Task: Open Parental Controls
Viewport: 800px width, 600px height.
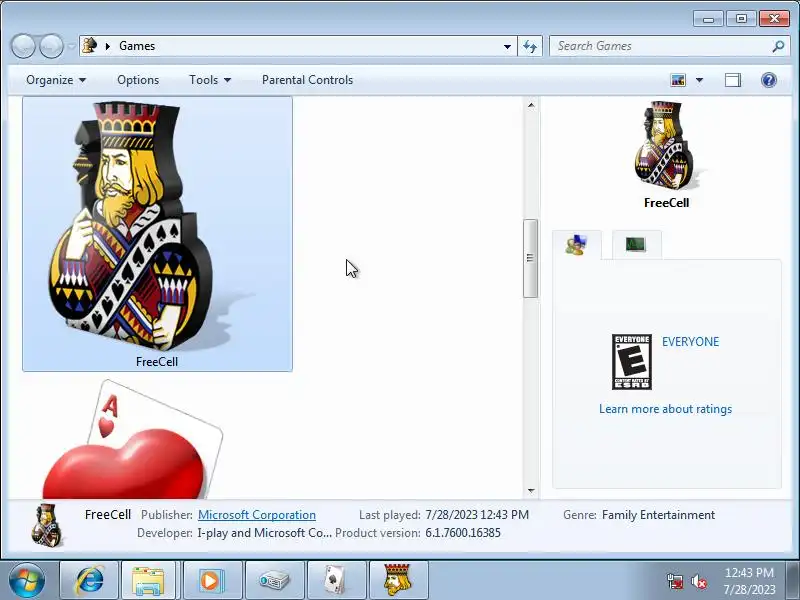Action: pyautogui.click(x=308, y=80)
